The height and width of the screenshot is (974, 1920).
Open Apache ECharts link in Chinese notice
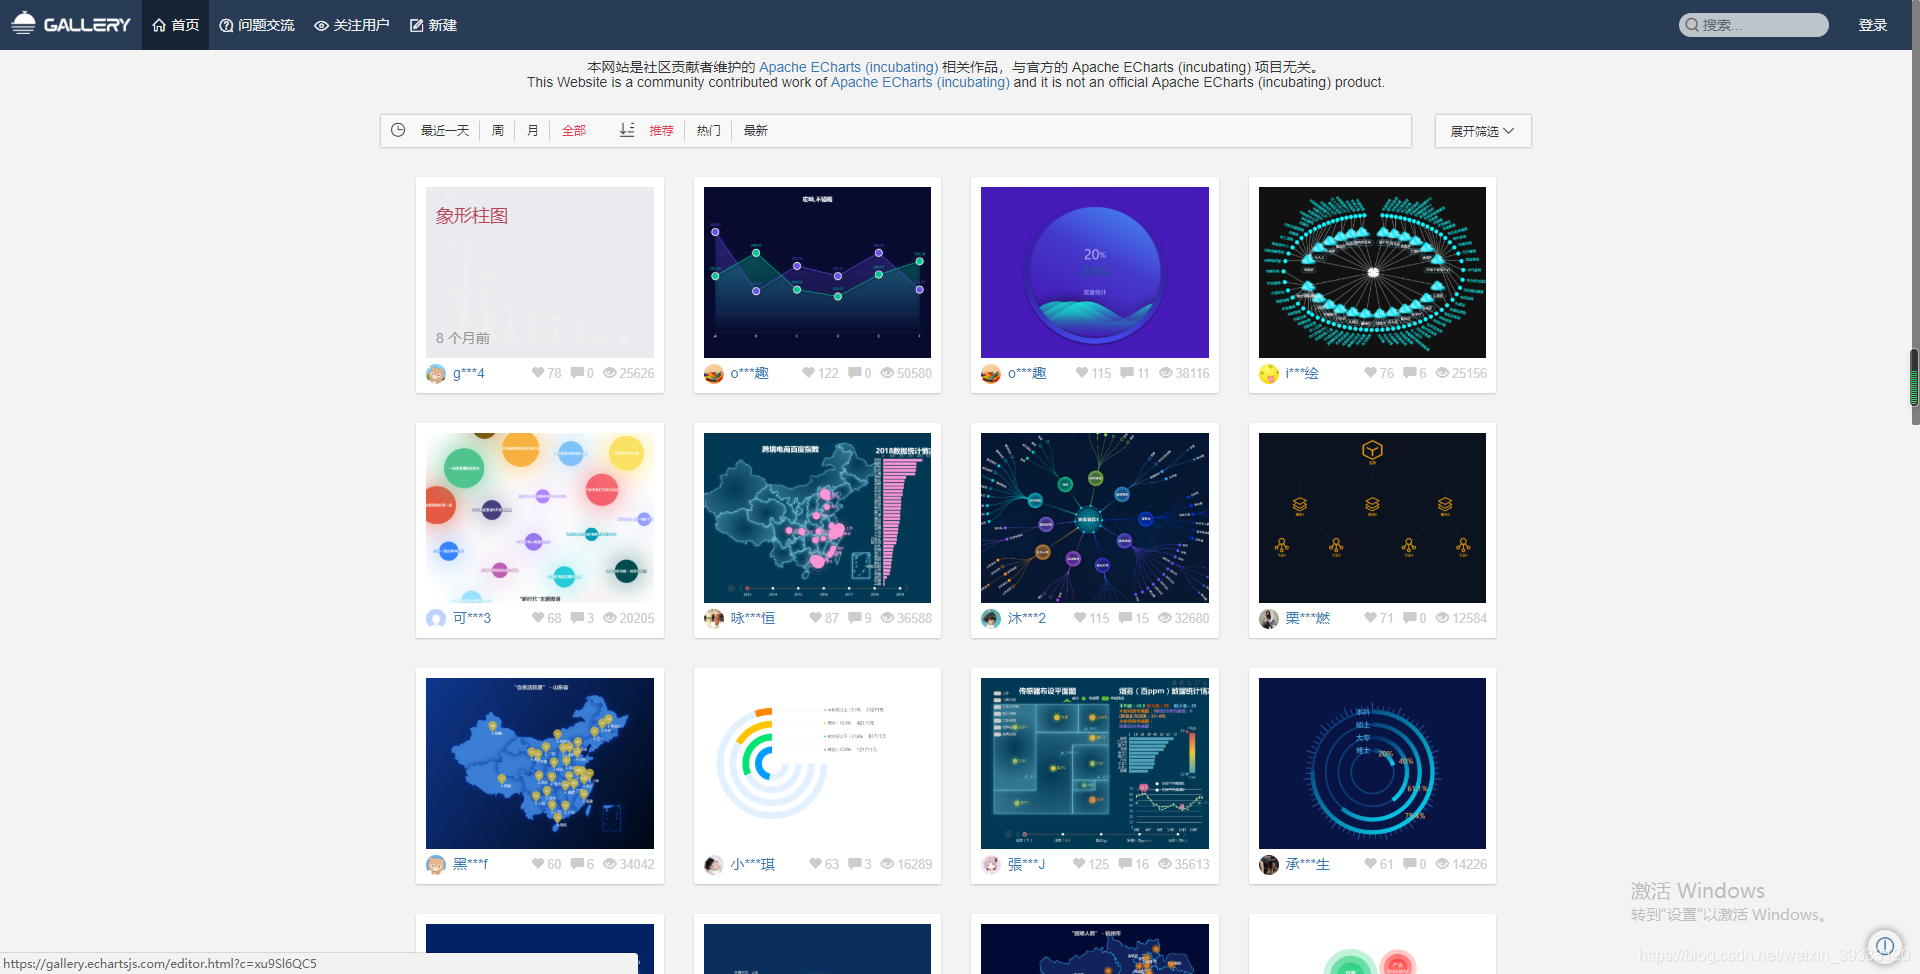(x=848, y=67)
